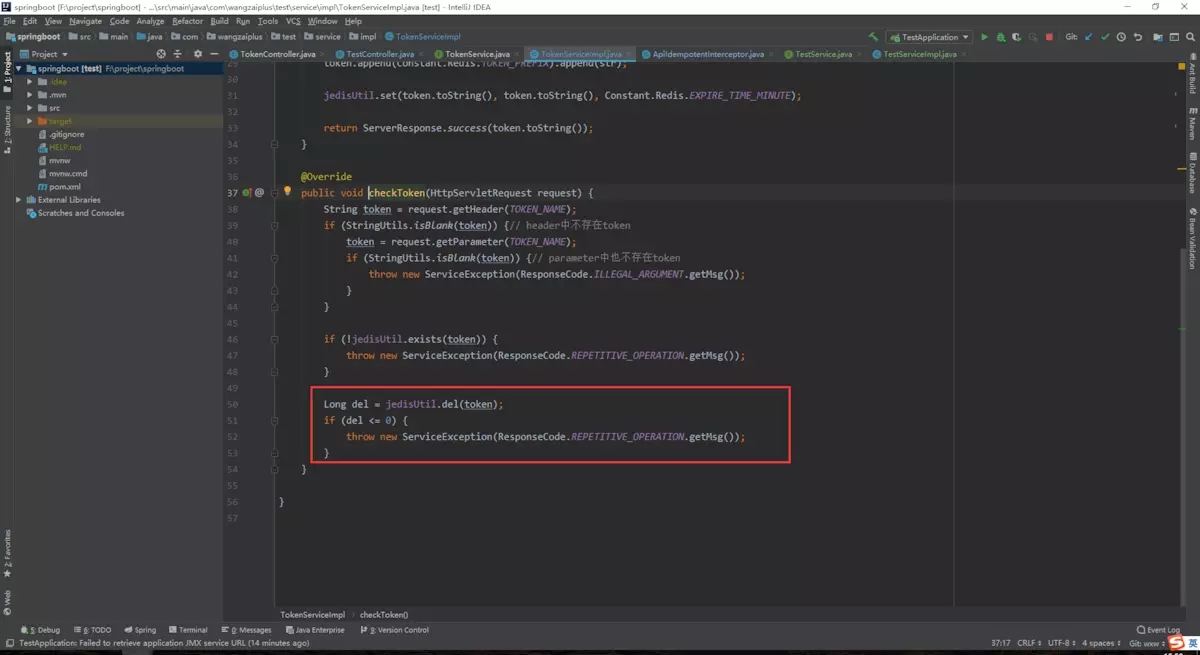Expand the .mvn folder arrow
This screenshot has width=1200, height=655.
30,95
